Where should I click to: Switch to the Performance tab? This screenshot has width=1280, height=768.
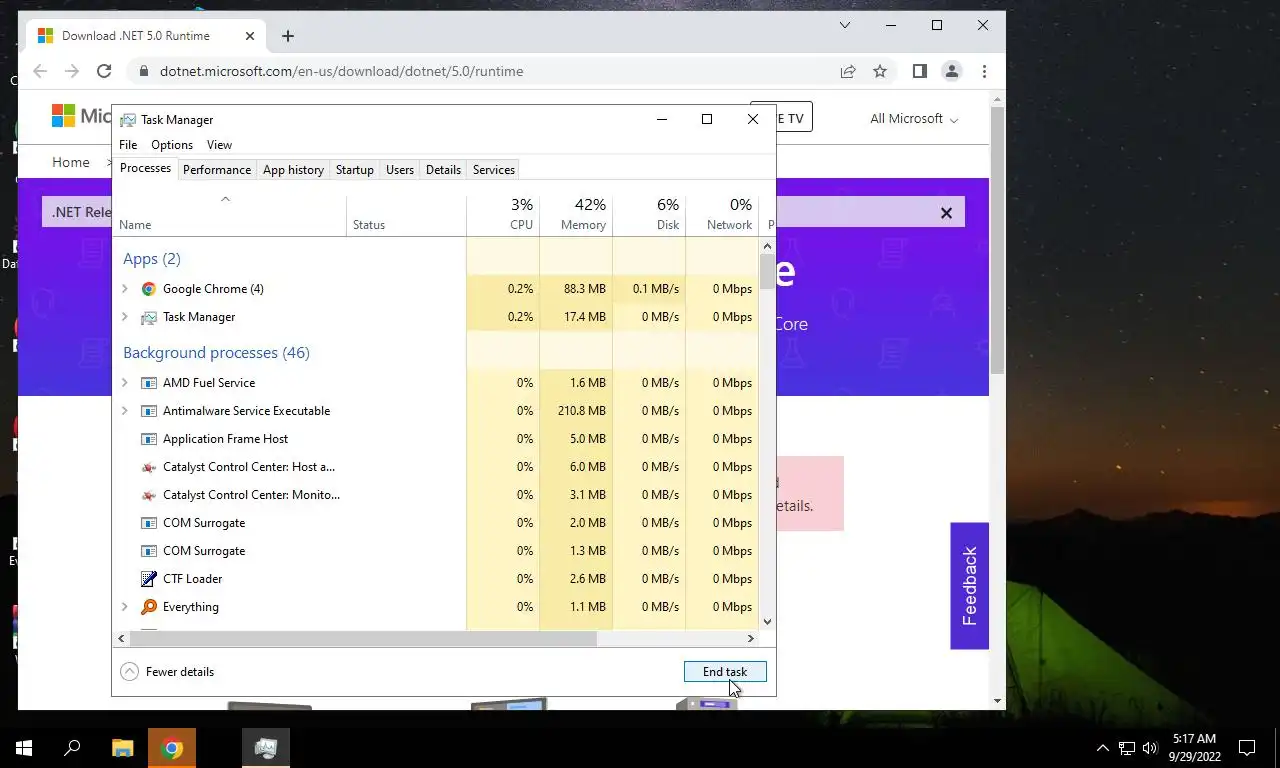(217, 170)
